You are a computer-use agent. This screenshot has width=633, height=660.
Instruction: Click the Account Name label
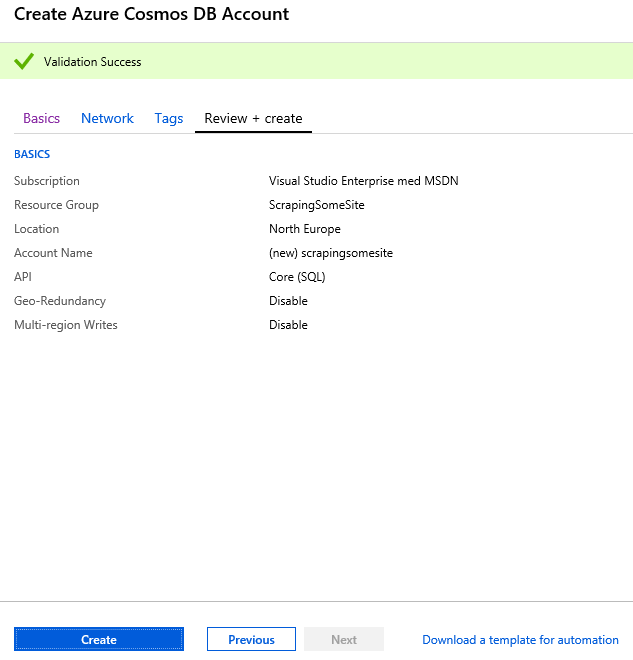[x=53, y=253]
